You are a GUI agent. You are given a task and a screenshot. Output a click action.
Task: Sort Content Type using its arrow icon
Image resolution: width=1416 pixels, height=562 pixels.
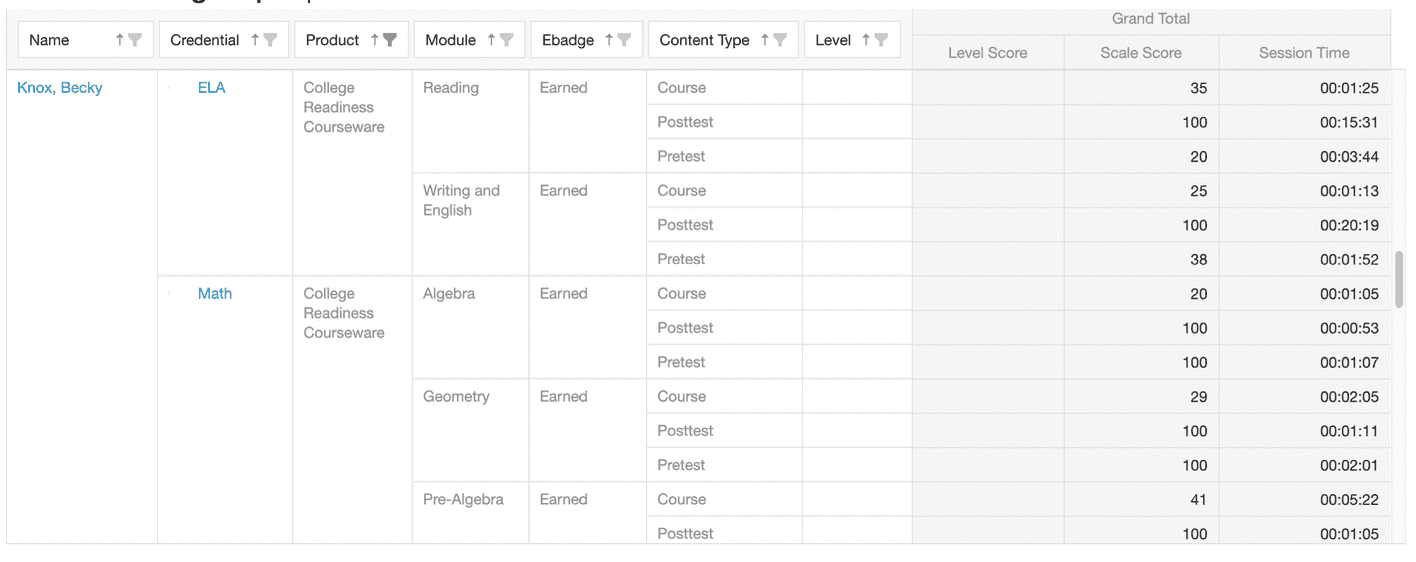click(x=765, y=40)
